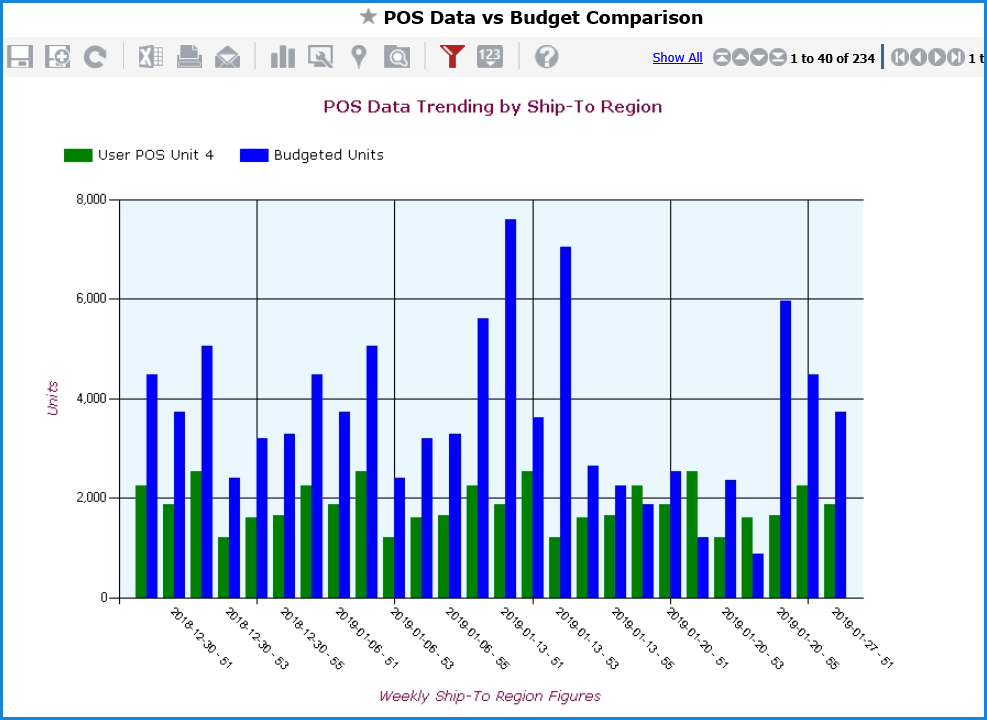Image resolution: width=987 pixels, height=720 pixels.
Task: Refresh the report using the circular arrow
Action: [95, 57]
